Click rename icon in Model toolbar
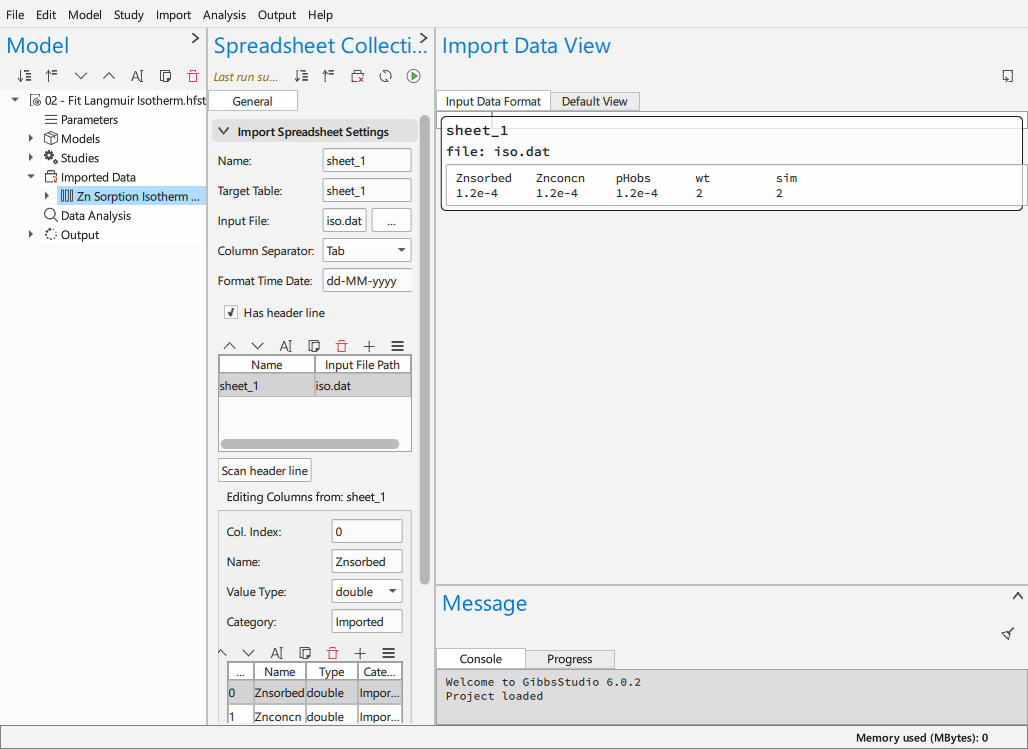1028x749 pixels. [137, 76]
